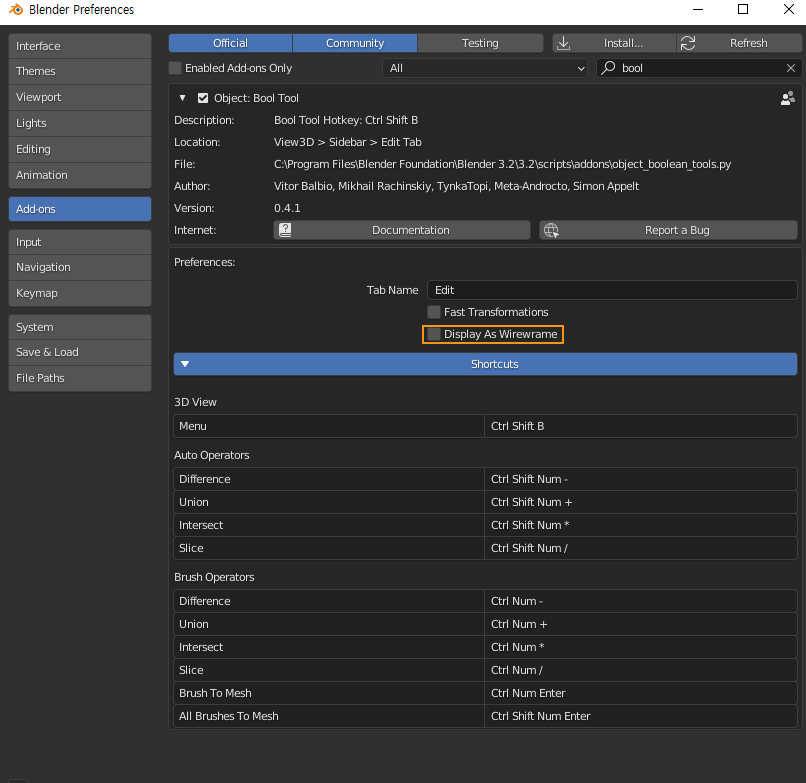Viewport: 806px width, 783px height.
Task: Click the Blender logo in title bar
Action: point(16,9)
